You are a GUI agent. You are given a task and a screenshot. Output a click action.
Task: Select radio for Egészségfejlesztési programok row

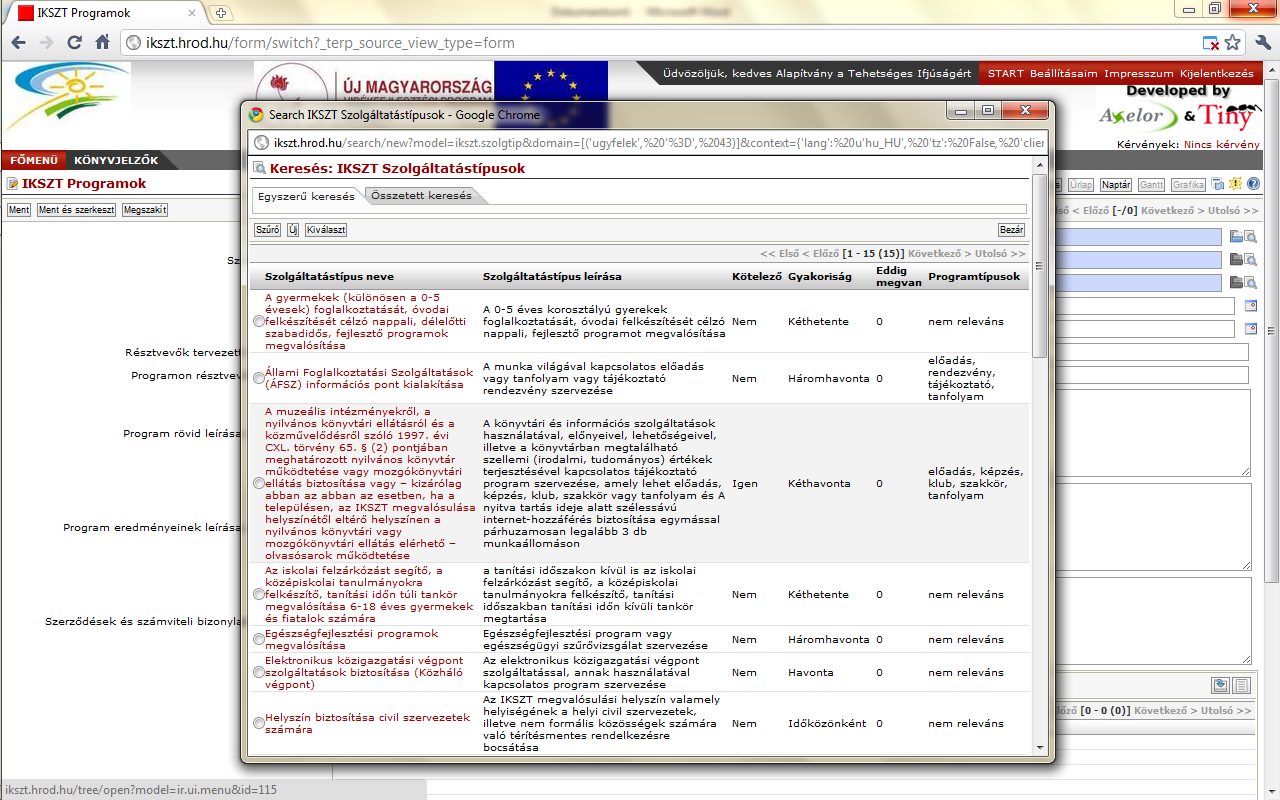tap(259, 639)
